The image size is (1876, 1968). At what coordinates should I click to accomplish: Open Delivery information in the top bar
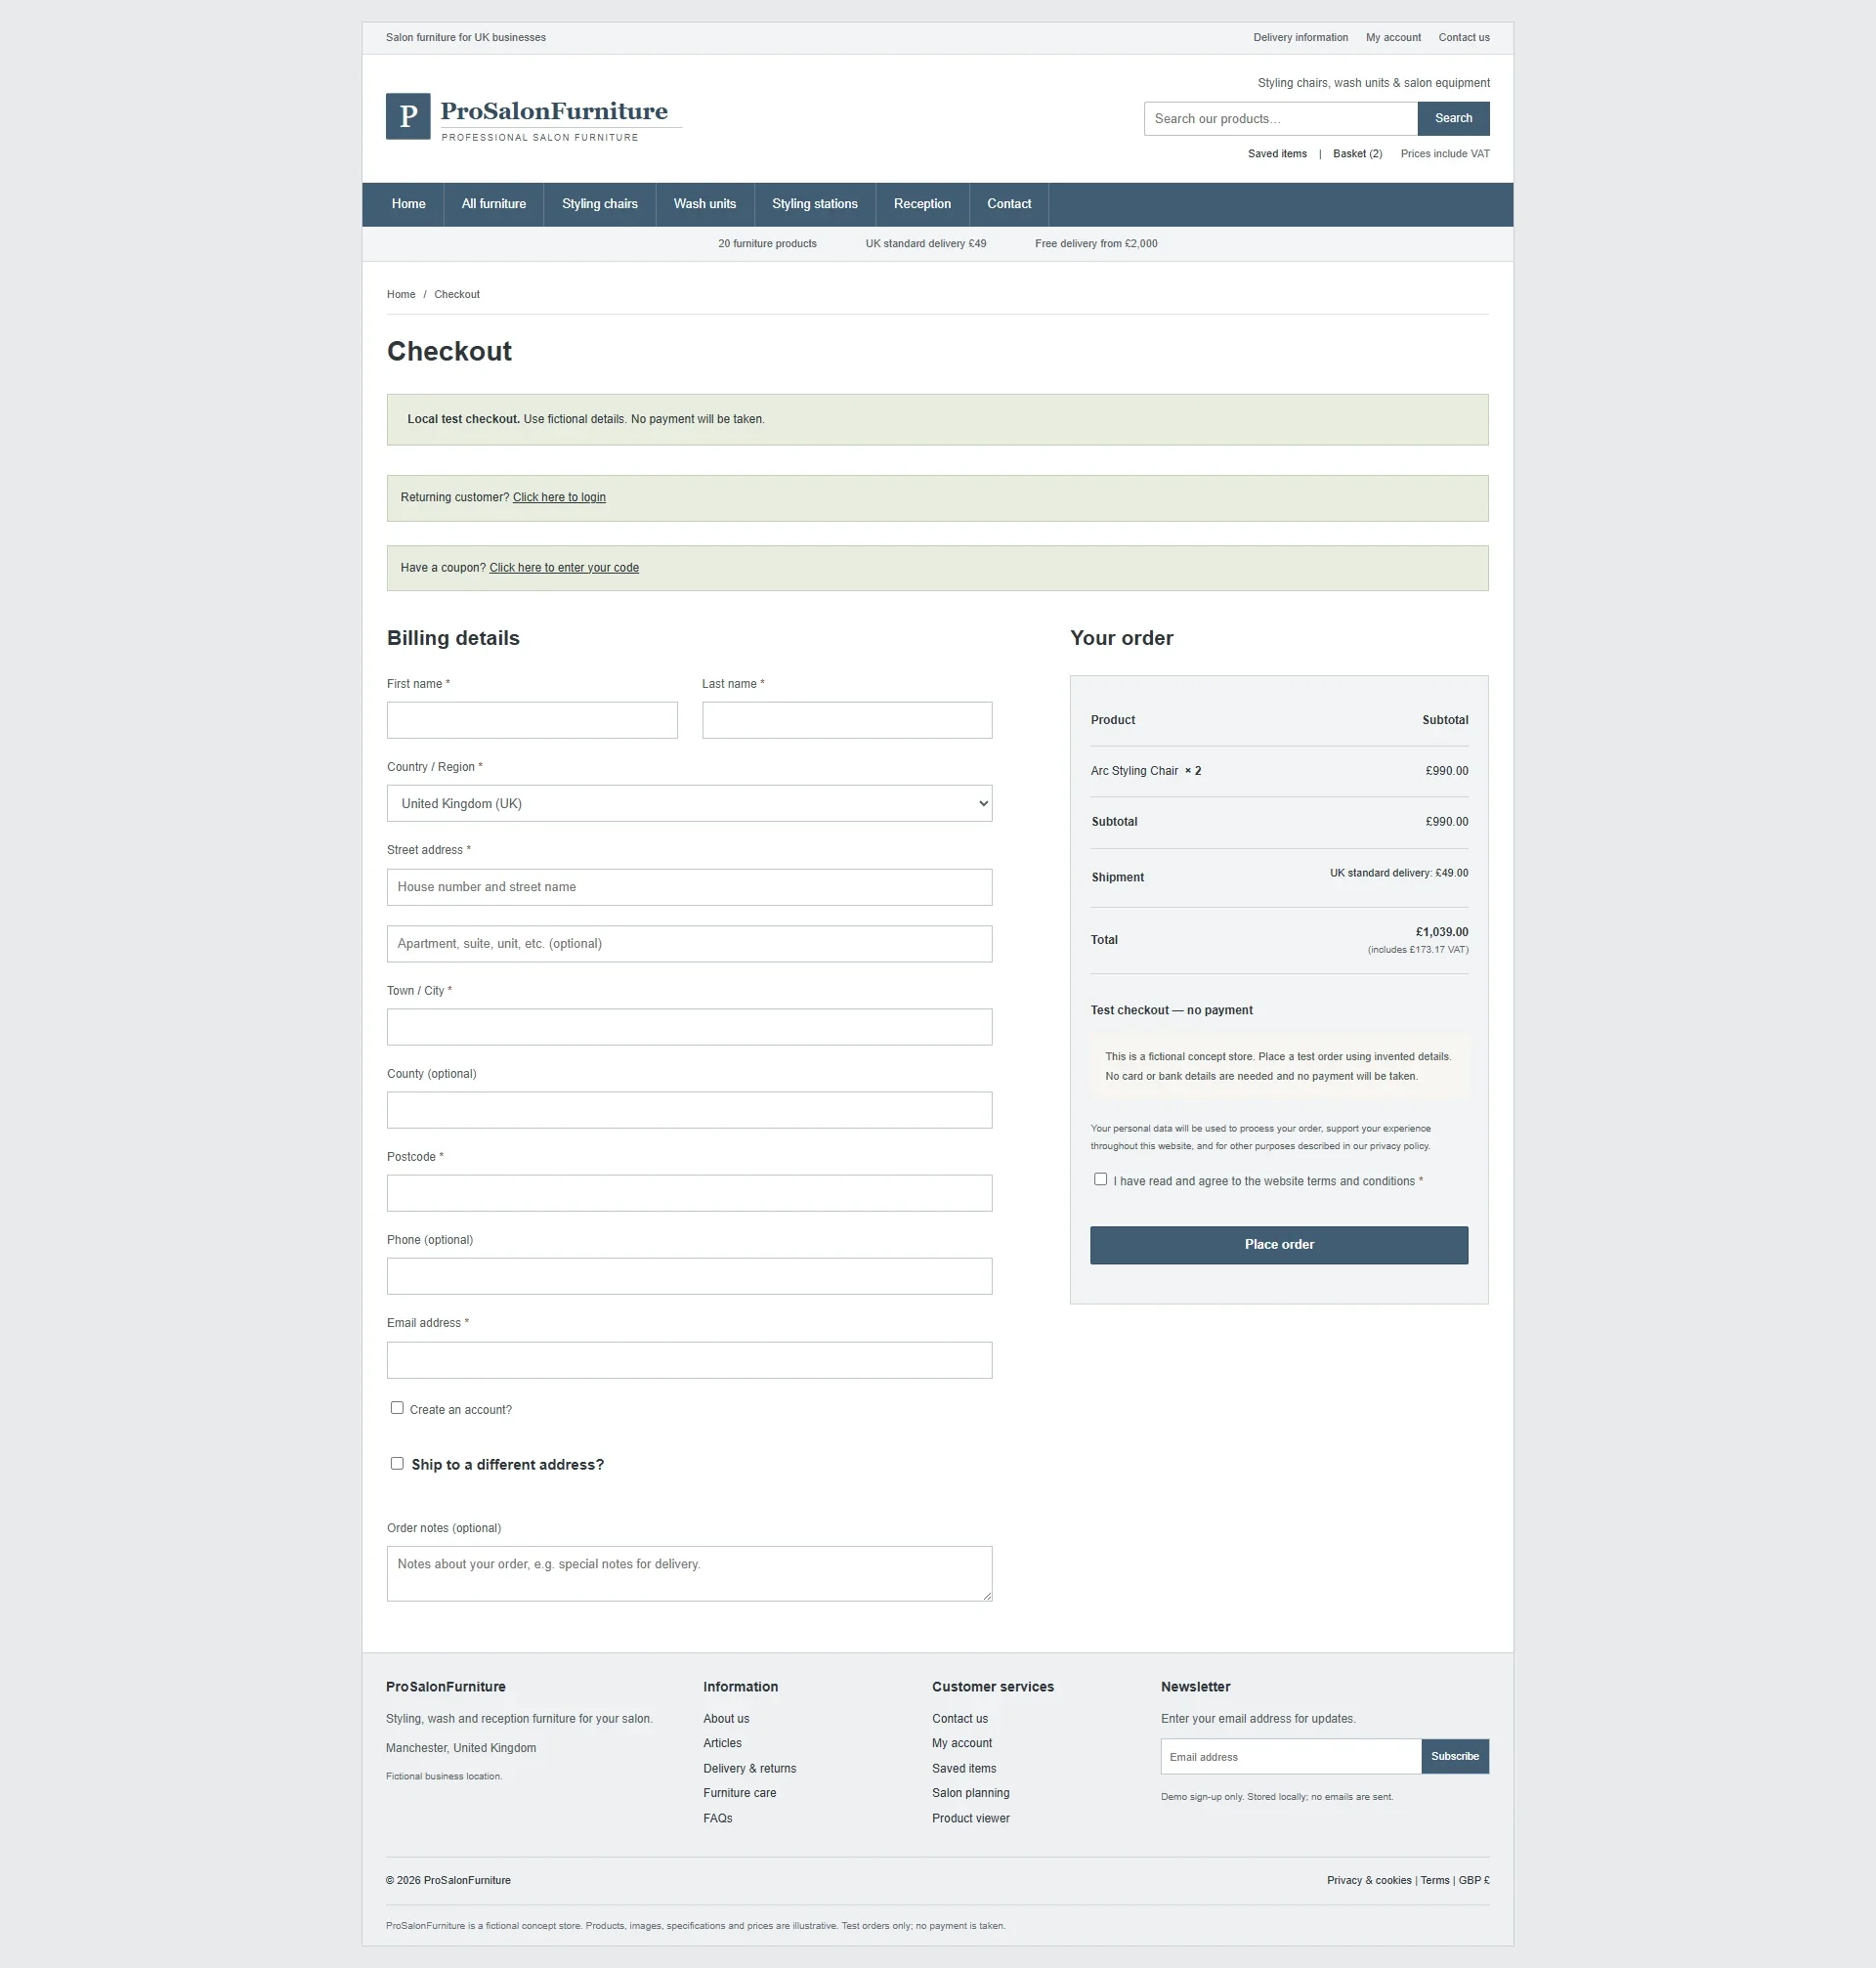pyautogui.click(x=1300, y=38)
